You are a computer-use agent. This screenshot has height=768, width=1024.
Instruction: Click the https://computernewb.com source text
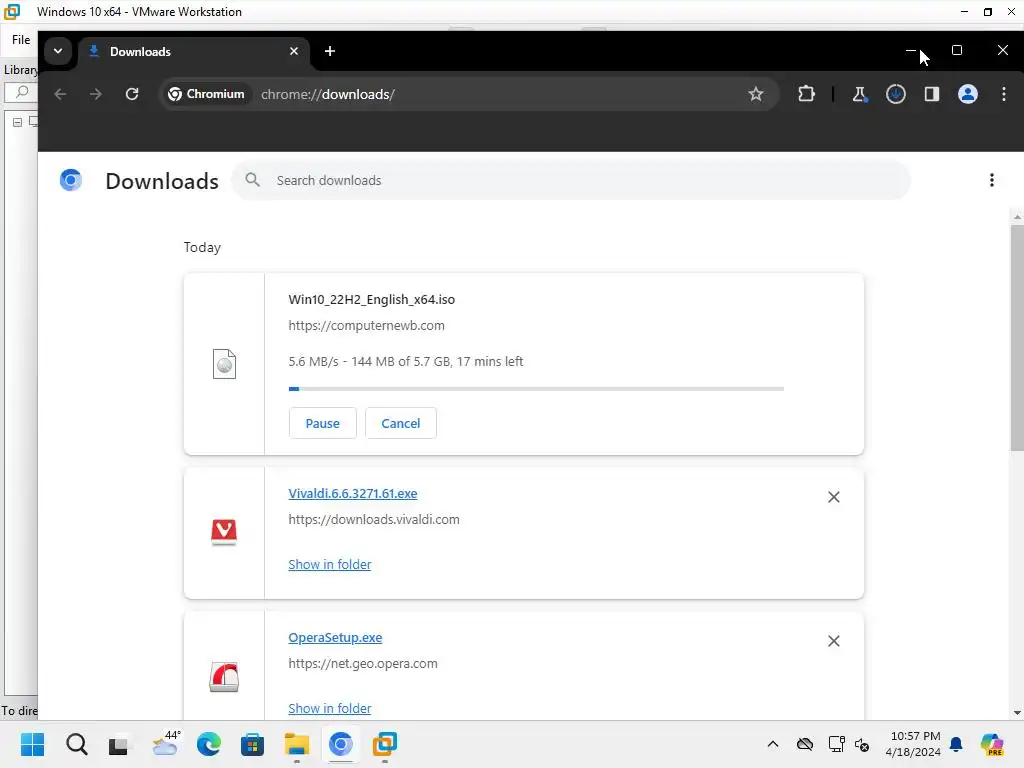pyautogui.click(x=366, y=325)
